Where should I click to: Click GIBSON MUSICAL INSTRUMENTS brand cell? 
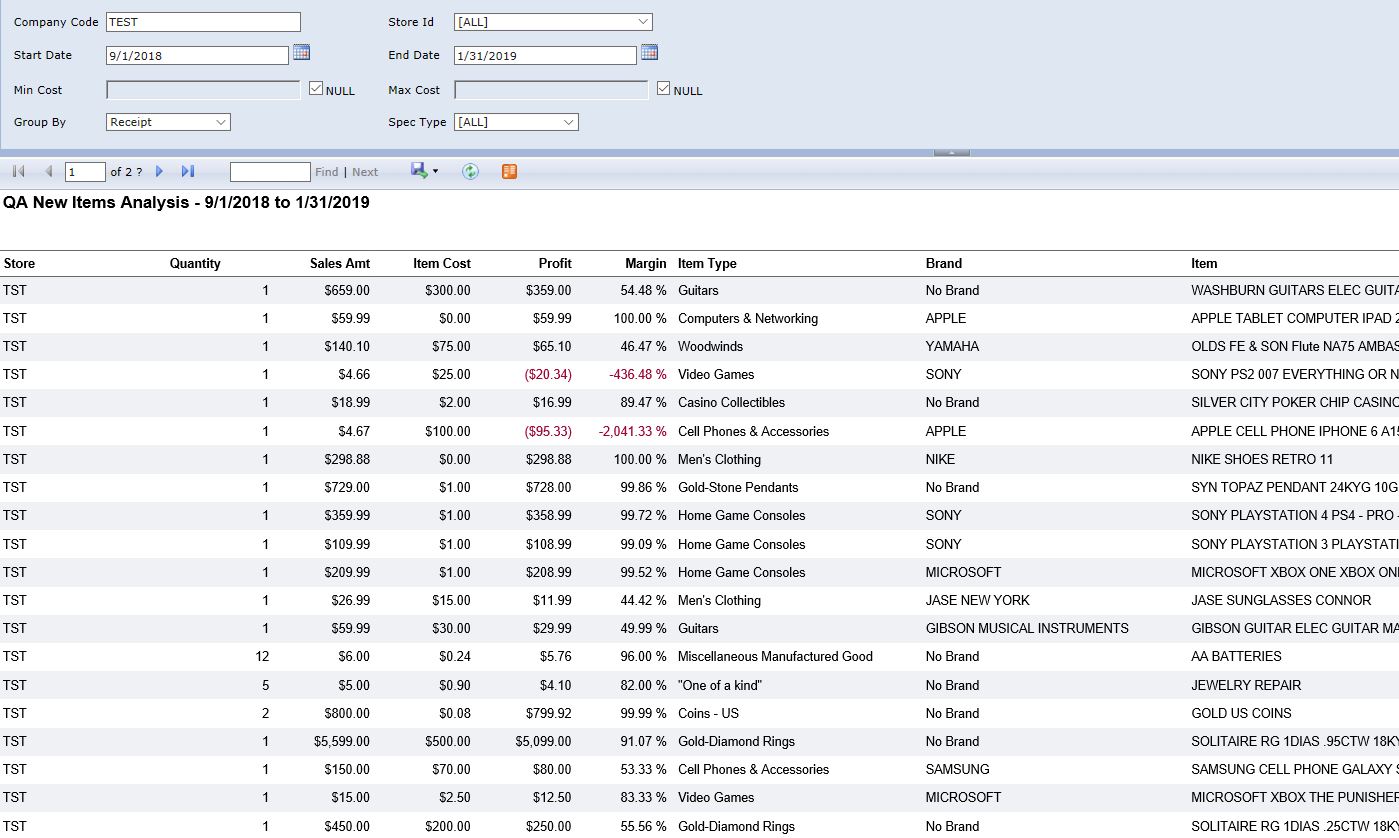pos(1027,629)
